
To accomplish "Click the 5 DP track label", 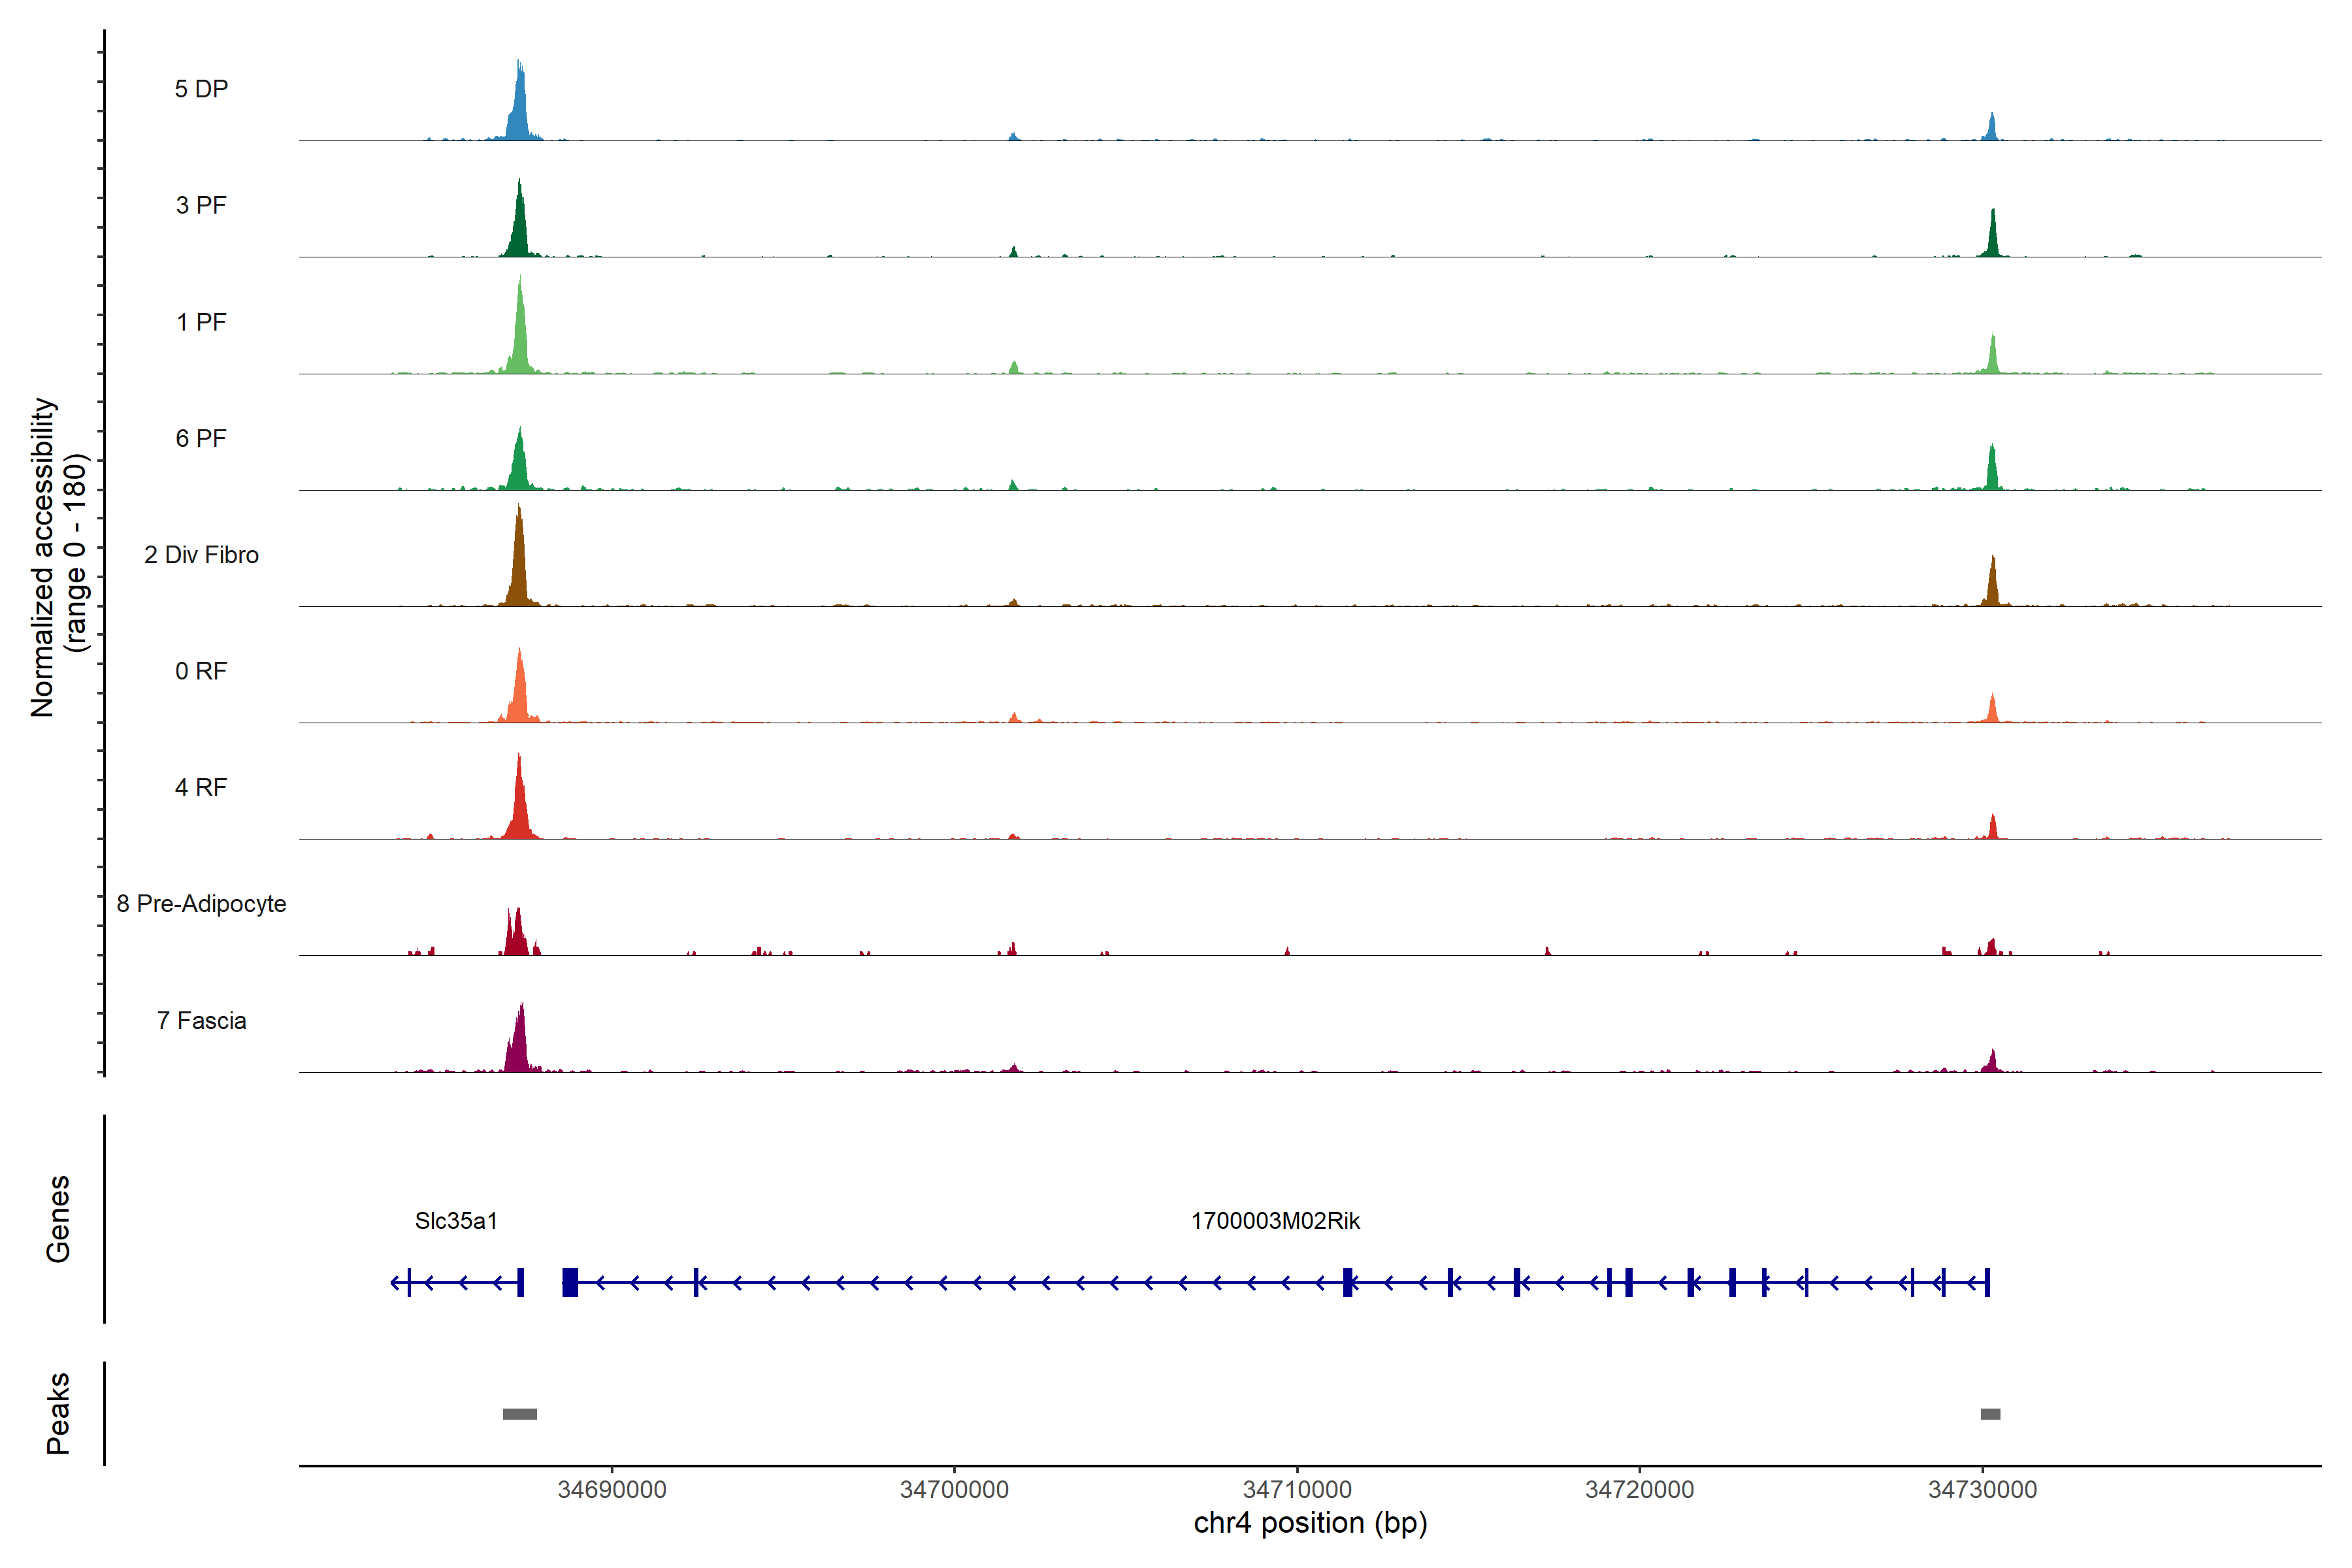I will (201, 89).
